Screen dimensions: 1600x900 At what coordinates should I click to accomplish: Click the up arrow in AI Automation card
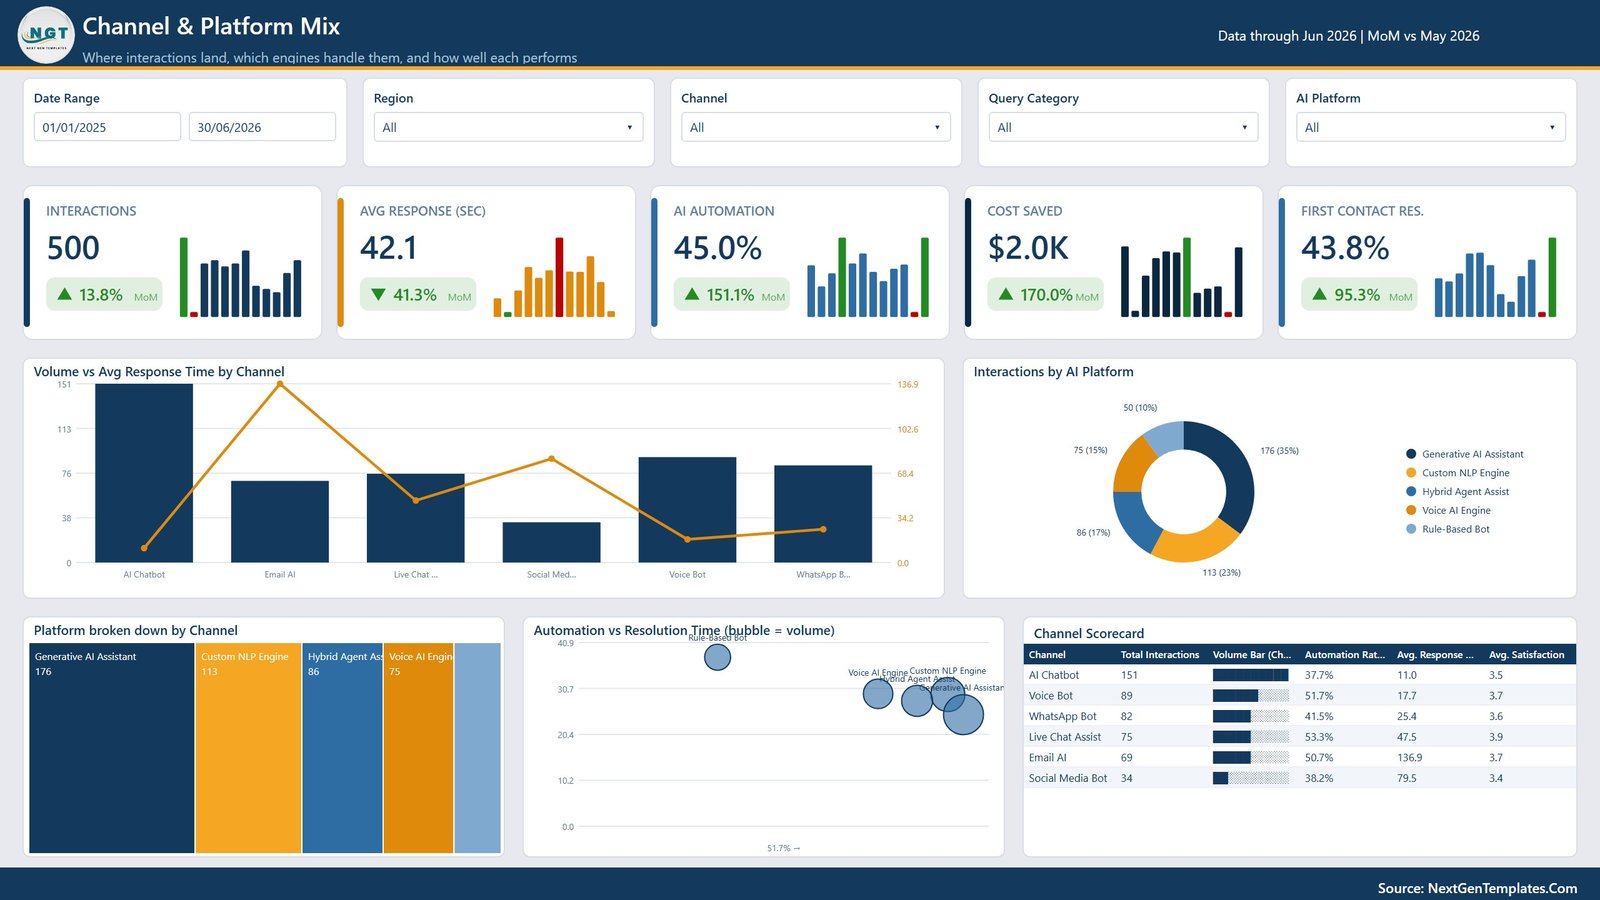pyautogui.click(x=692, y=295)
